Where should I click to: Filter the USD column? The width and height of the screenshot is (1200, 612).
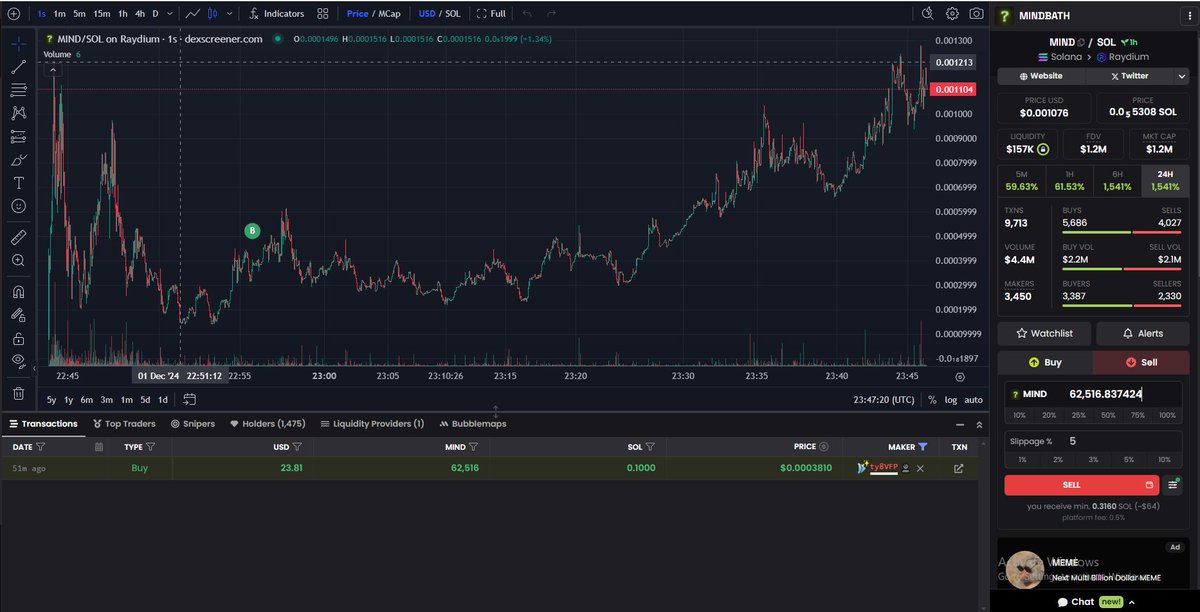coord(298,447)
